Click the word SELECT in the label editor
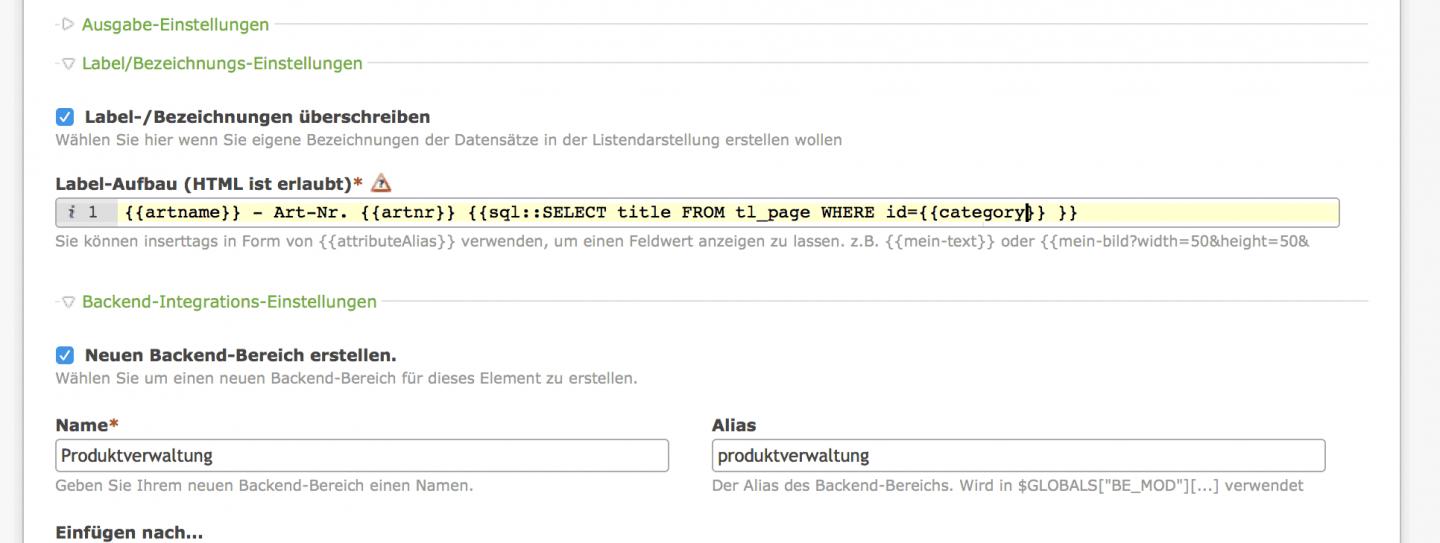Viewport: 1440px width, 543px height. click(575, 212)
